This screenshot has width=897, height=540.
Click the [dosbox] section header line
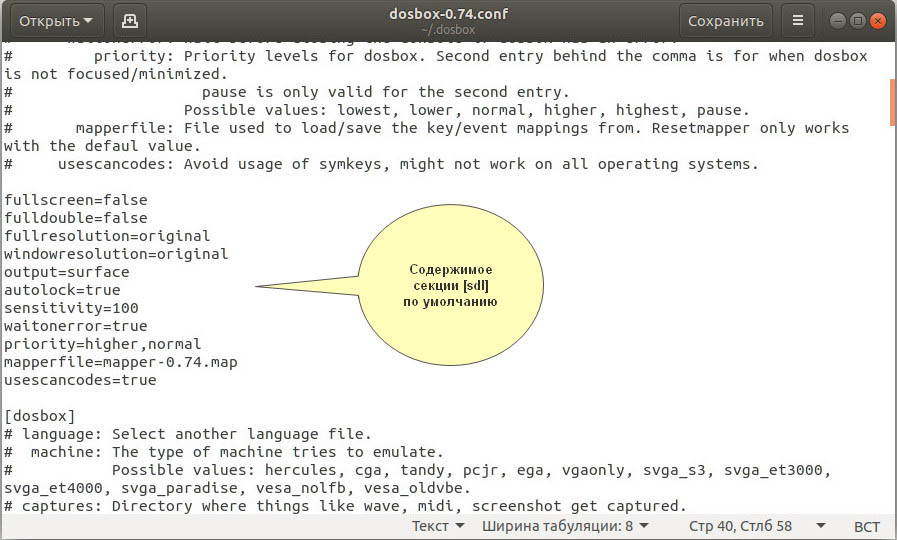tap(39, 416)
